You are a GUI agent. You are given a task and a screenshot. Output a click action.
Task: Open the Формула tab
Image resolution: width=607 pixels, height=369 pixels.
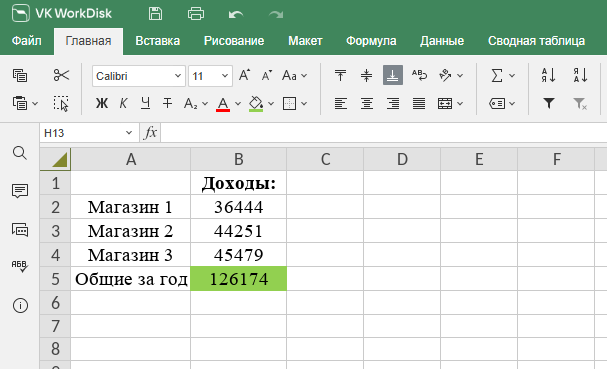[x=371, y=41]
